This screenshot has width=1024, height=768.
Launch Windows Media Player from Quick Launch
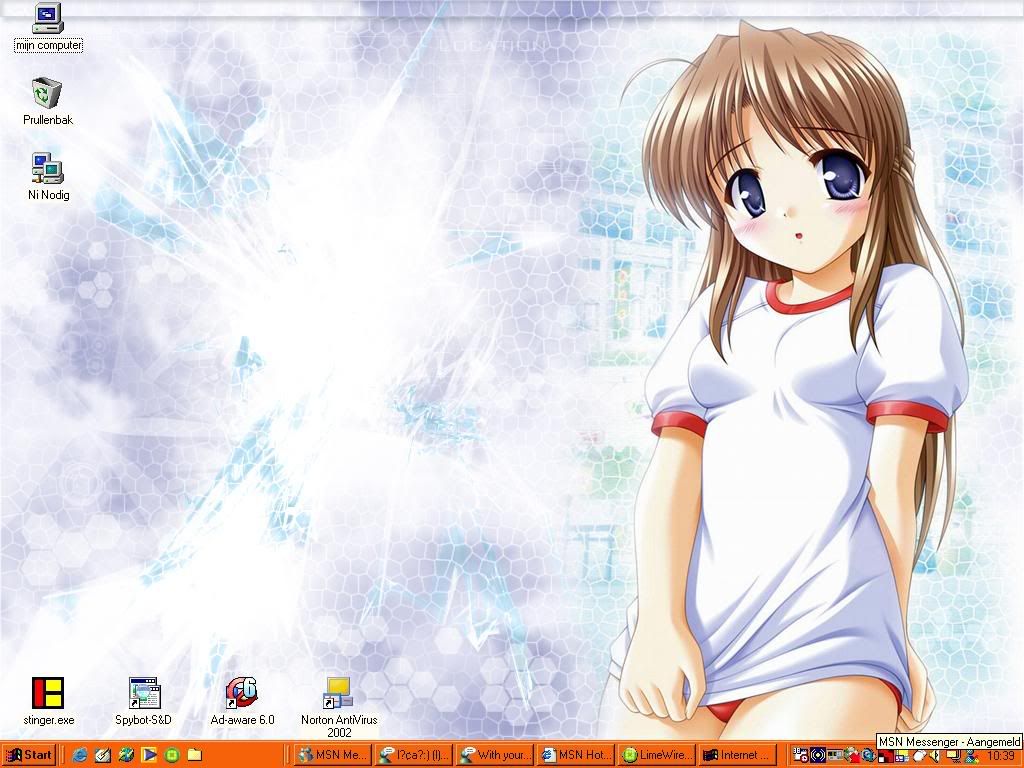pyautogui.click(x=150, y=755)
